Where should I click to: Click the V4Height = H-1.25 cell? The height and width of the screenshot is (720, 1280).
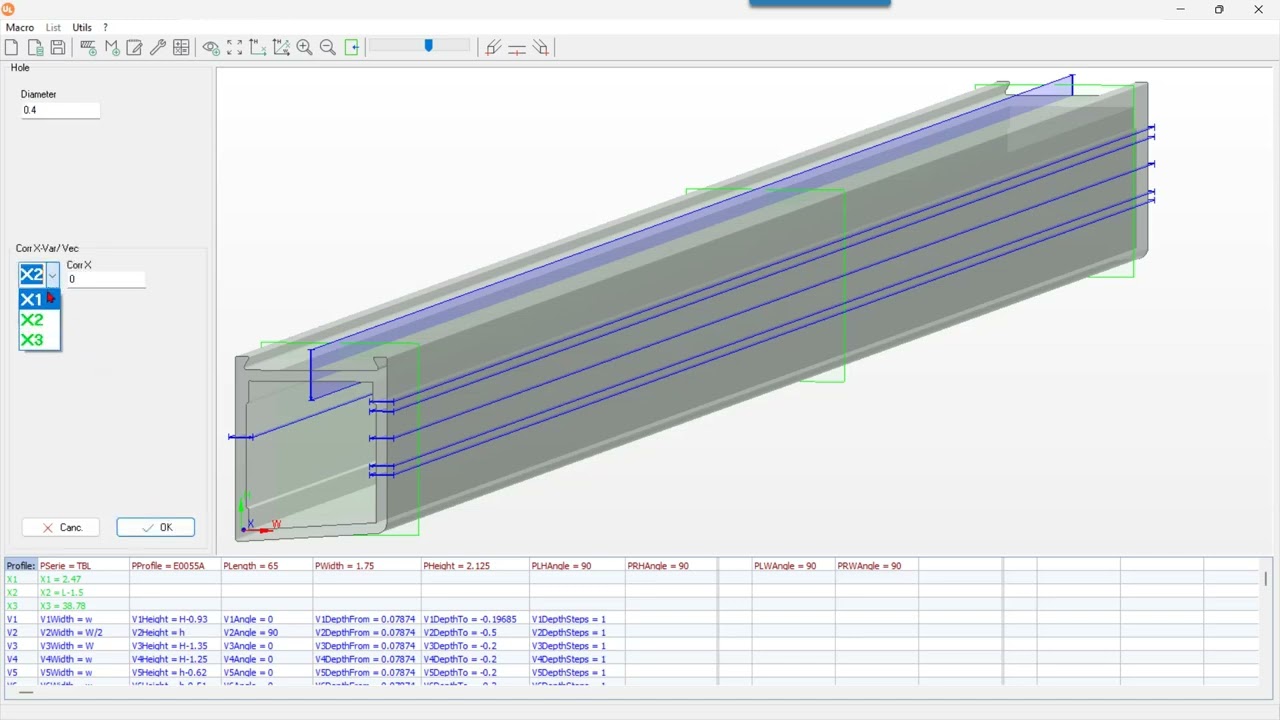coord(175,659)
